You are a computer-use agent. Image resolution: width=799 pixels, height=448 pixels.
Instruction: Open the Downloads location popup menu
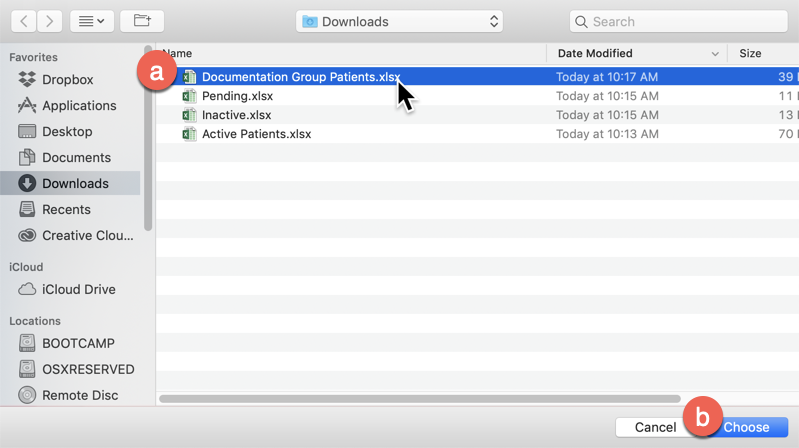tap(399, 21)
